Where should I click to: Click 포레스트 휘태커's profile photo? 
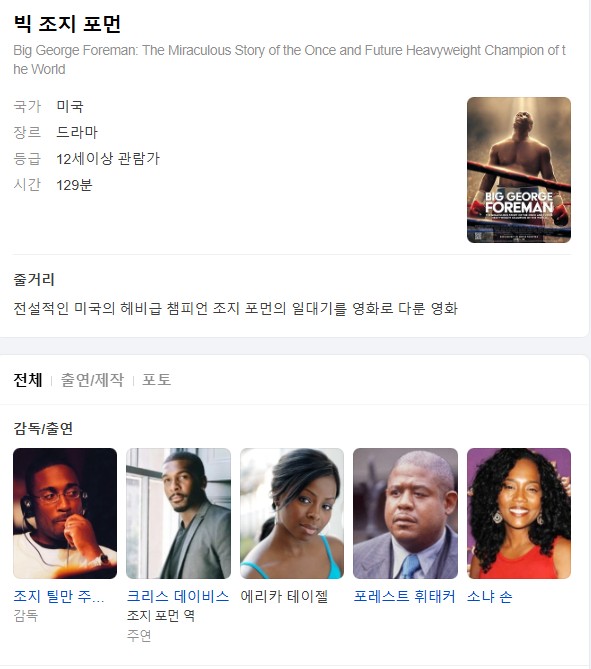pyautogui.click(x=405, y=513)
